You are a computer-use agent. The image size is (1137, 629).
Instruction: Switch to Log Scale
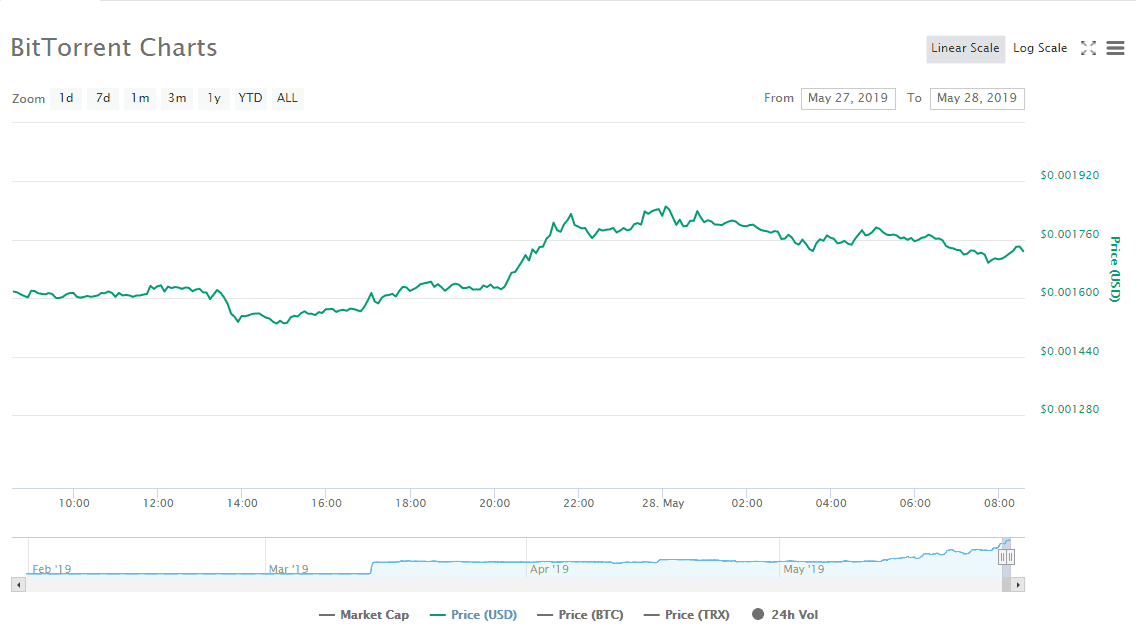[x=1040, y=49]
